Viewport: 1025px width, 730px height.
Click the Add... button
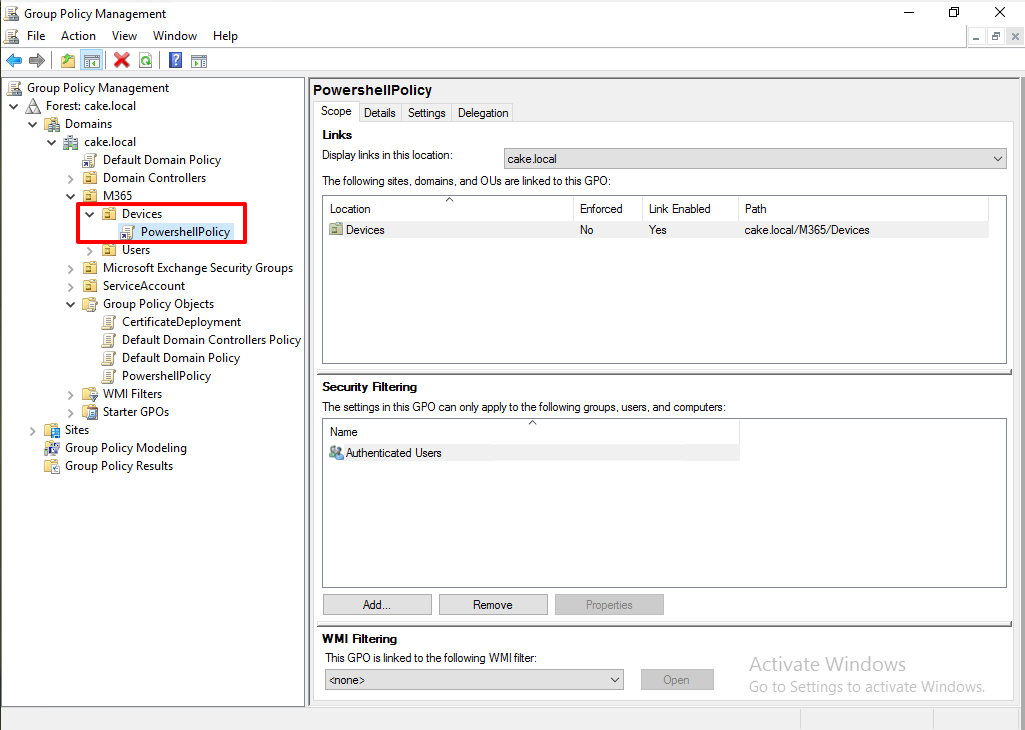click(377, 605)
